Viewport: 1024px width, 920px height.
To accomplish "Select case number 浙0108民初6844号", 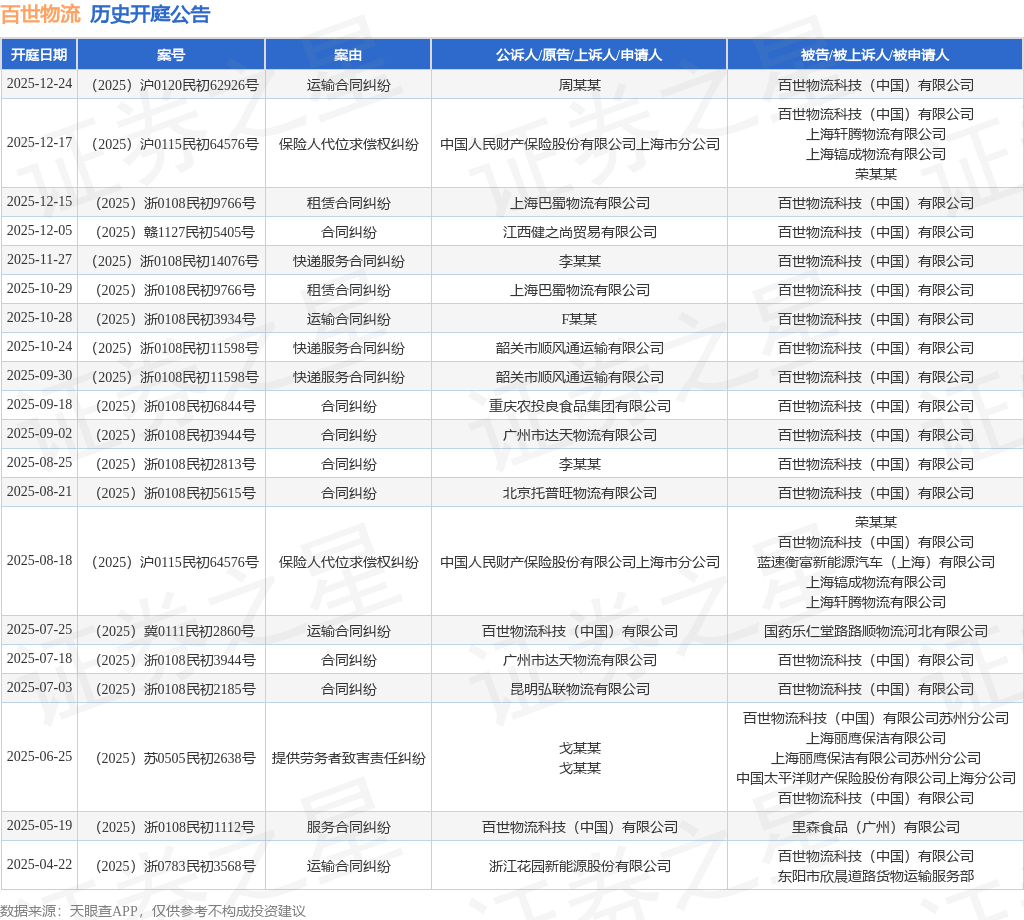I will coord(175,406).
